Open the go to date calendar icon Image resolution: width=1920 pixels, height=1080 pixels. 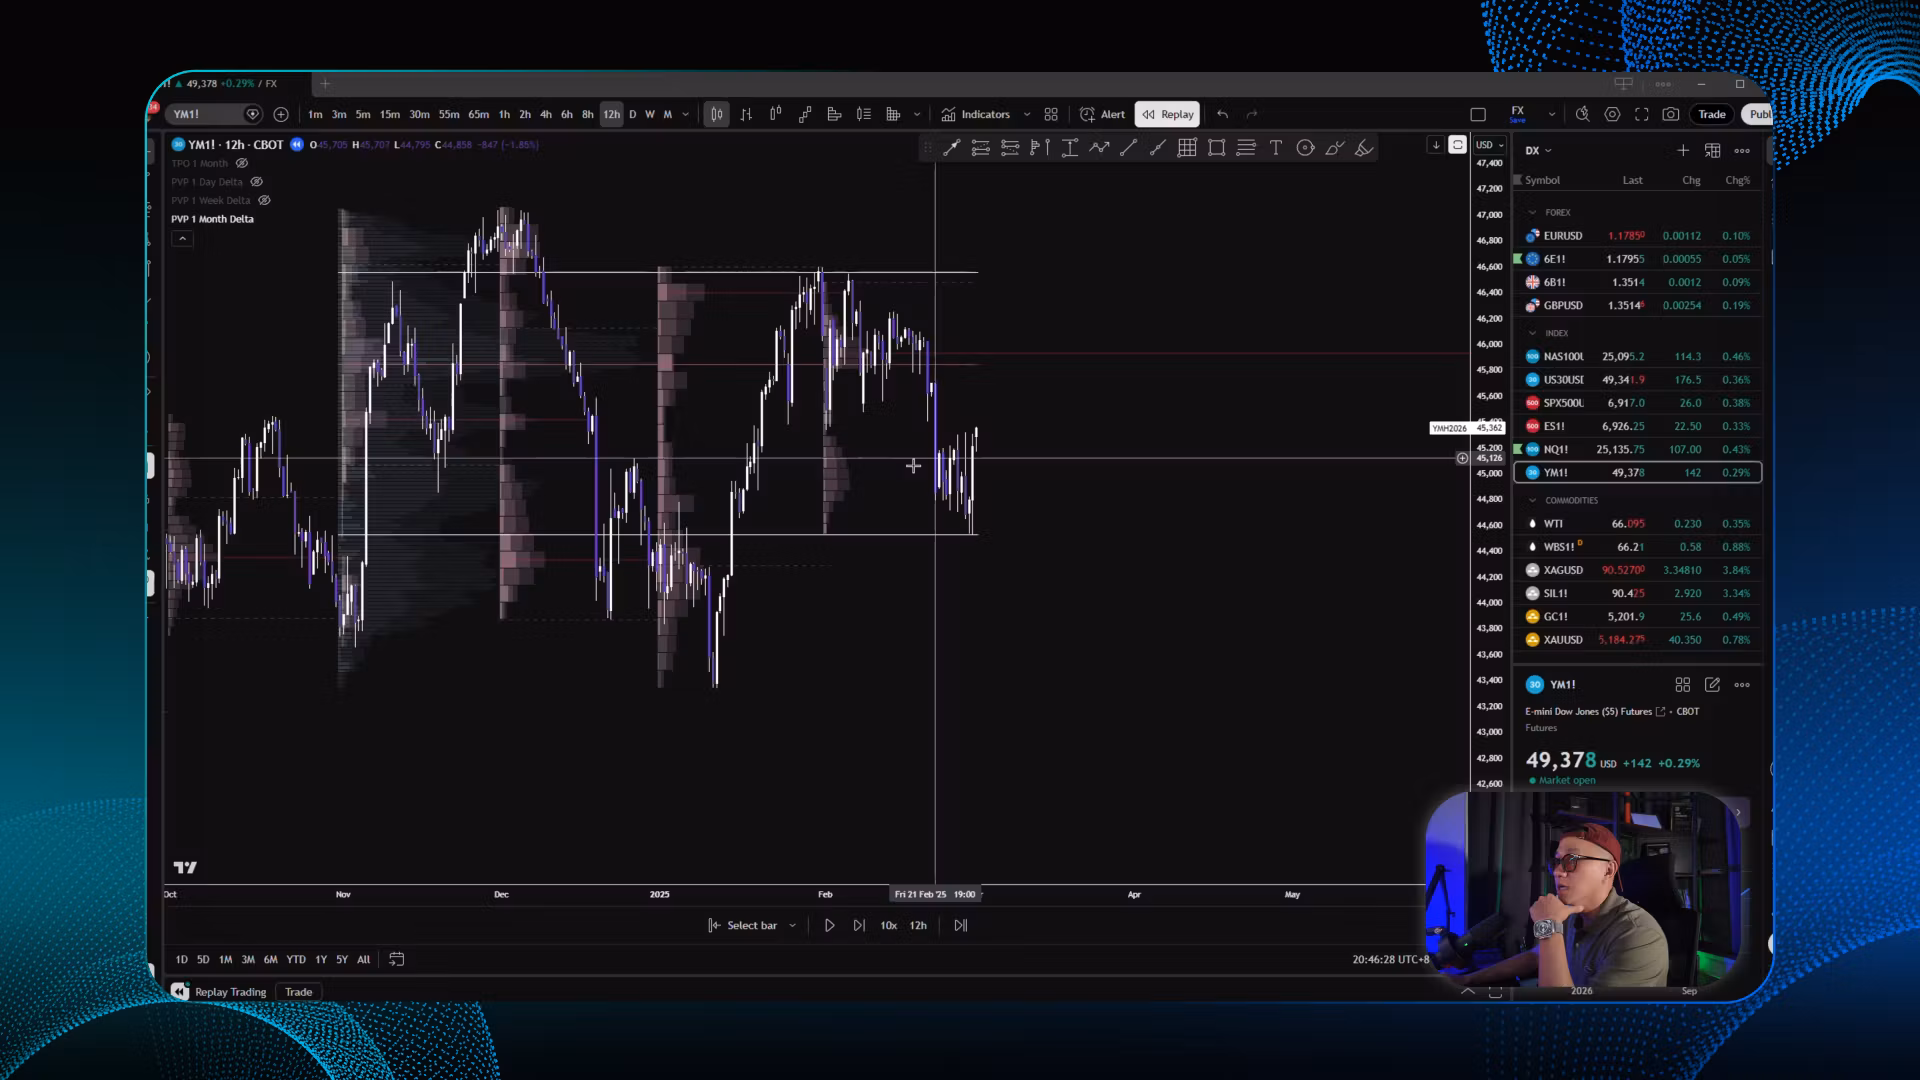point(396,959)
